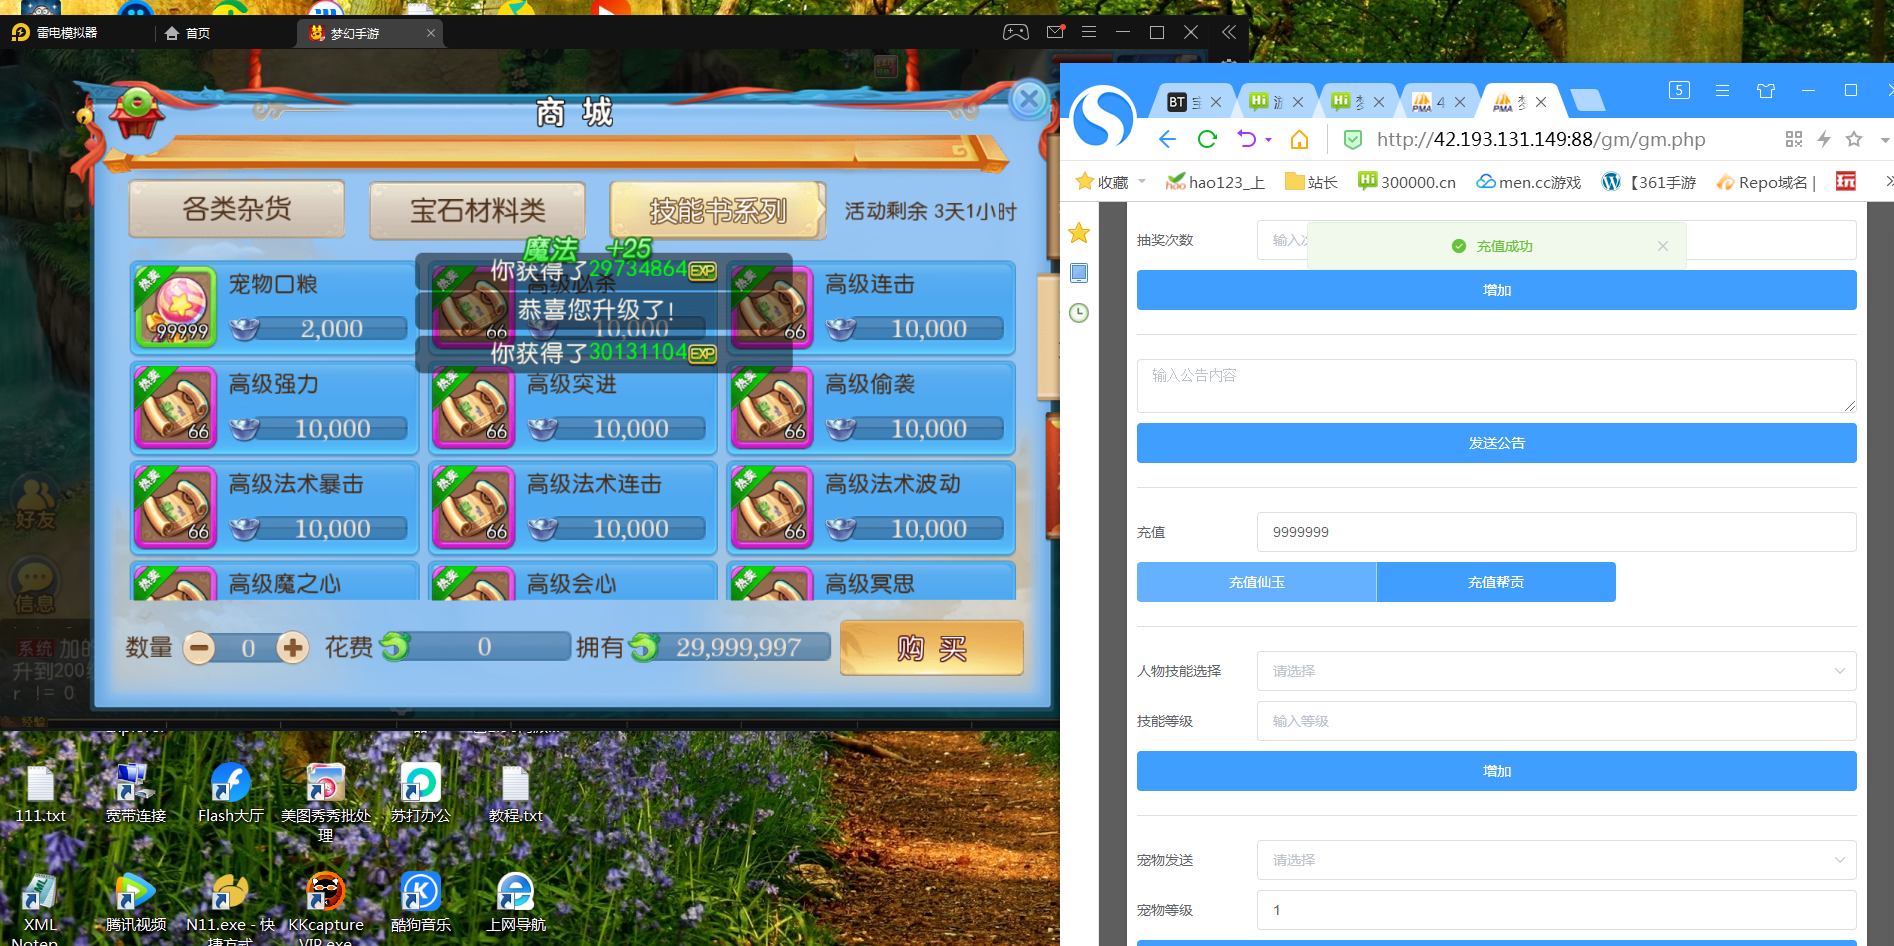Click the 发送公告 button
This screenshot has width=1894, height=946.
click(x=1496, y=443)
